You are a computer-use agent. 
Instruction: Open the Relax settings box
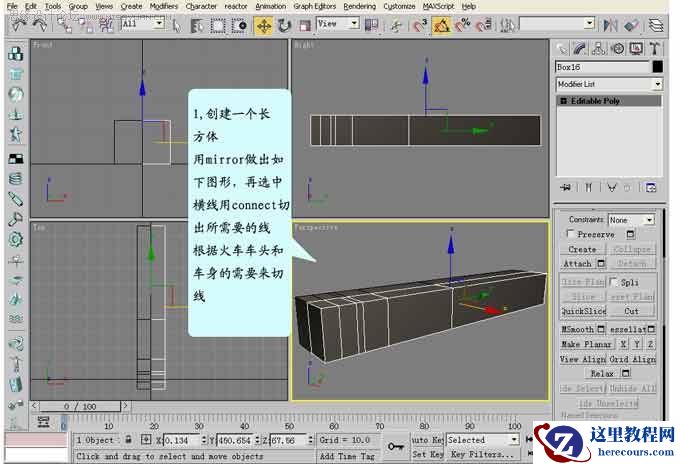[625, 373]
